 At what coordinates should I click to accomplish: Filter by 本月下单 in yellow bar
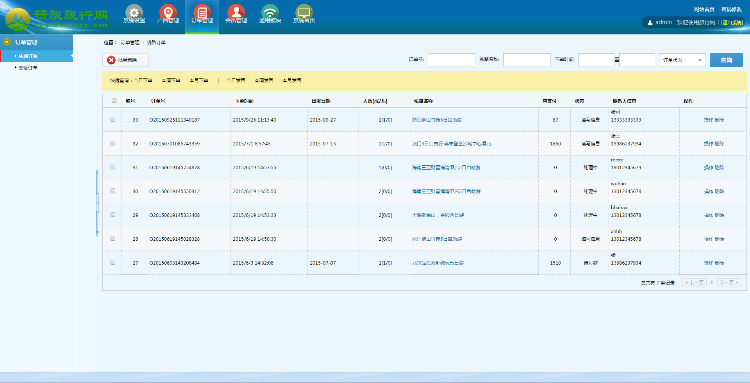(199, 81)
